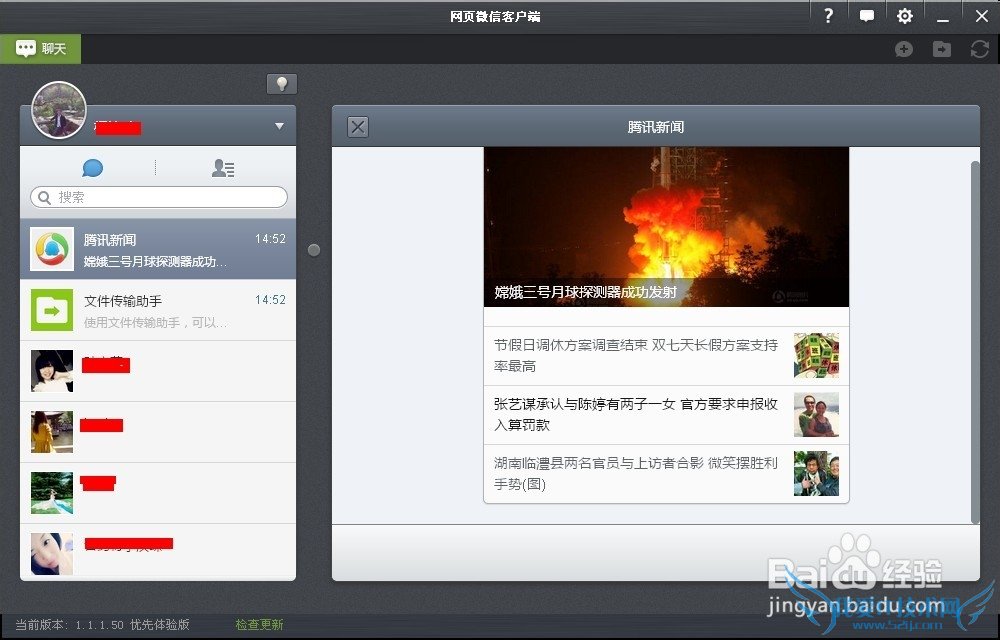Switch to contacts list tab
This screenshot has height=640, width=1000.
coord(223,168)
